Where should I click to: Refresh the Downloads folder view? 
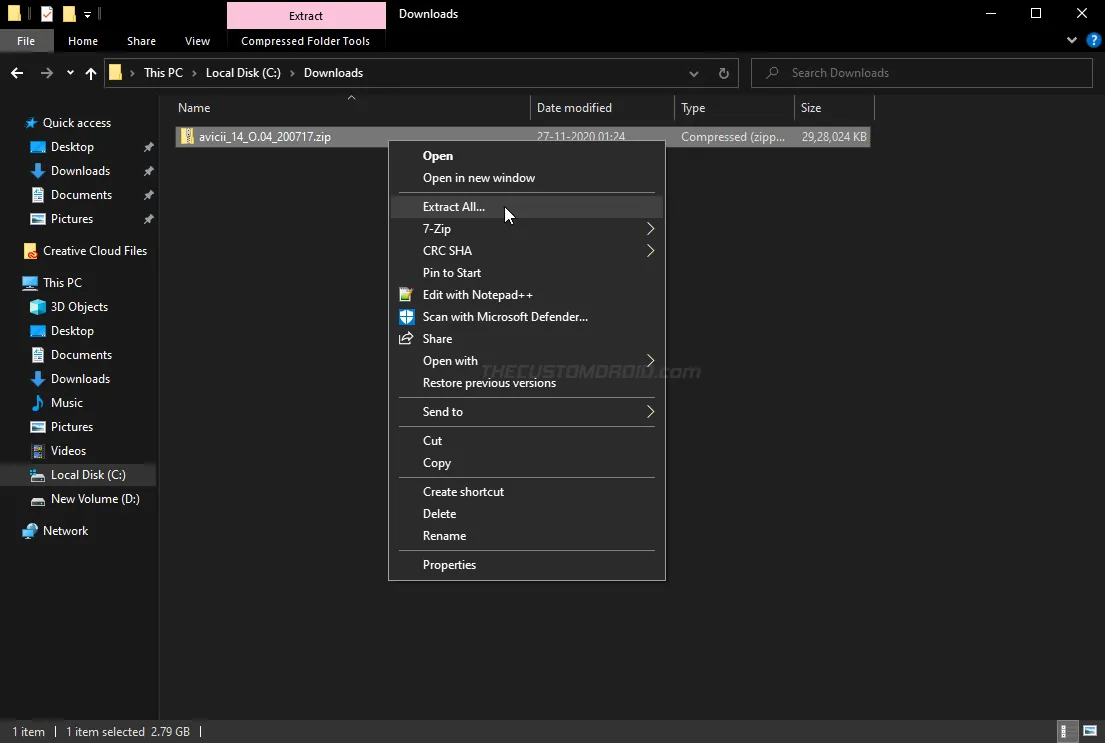point(724,73)
